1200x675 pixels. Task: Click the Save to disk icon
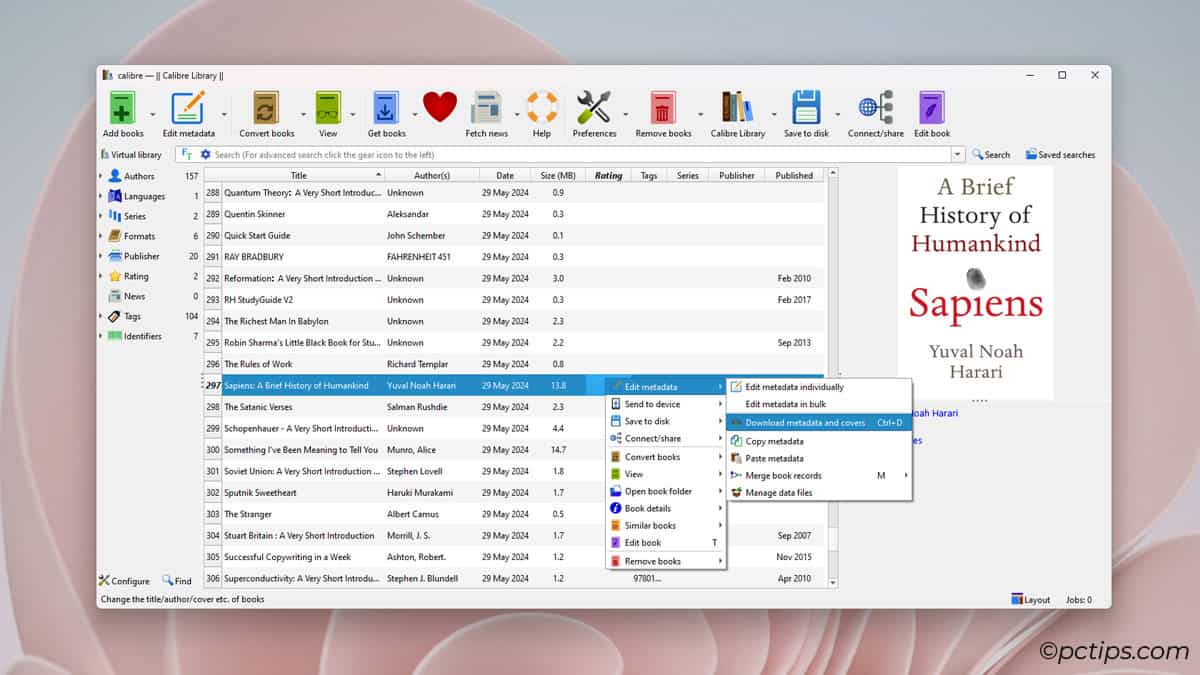[805, 108]
